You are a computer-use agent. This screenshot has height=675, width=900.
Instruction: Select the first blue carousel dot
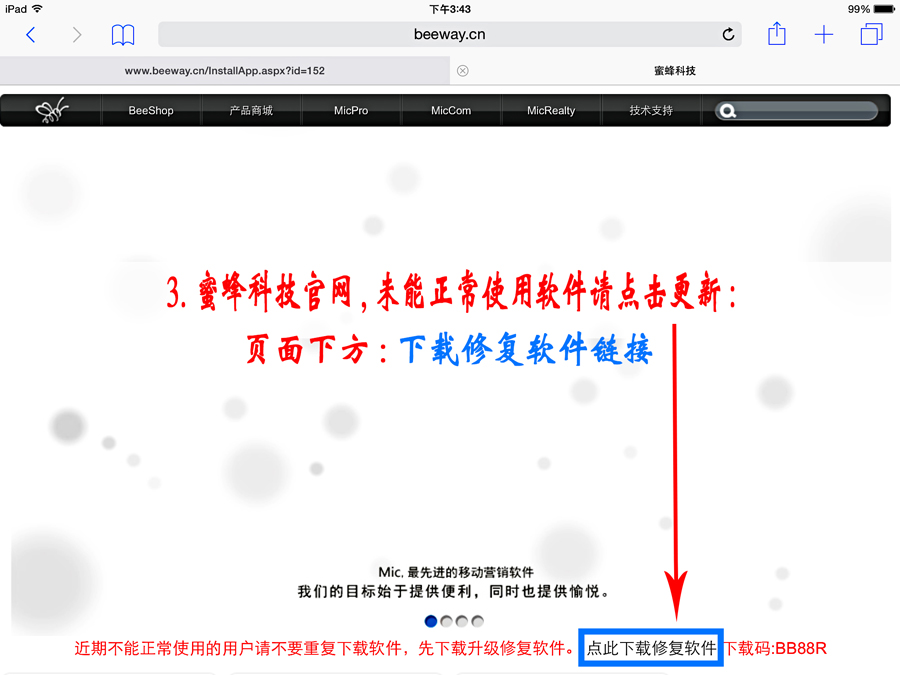tap(430, 621)
